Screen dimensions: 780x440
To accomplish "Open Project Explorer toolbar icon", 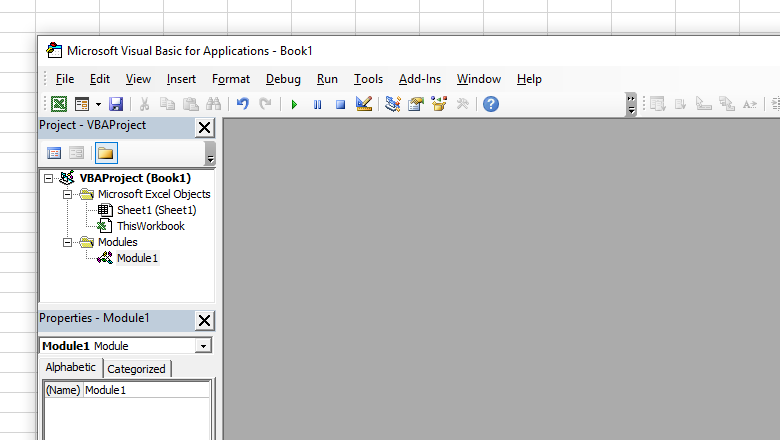I will (393, 104).
